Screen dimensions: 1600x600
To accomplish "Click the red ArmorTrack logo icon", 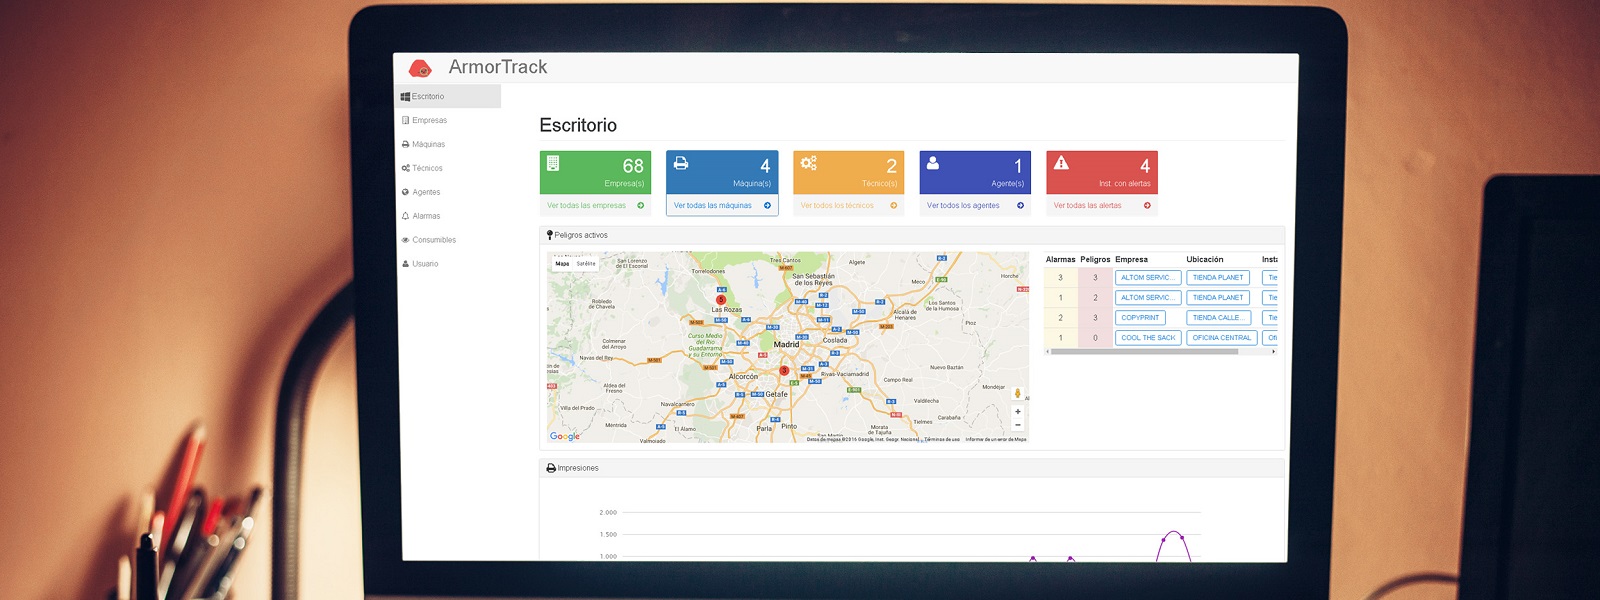I will 420,68.
